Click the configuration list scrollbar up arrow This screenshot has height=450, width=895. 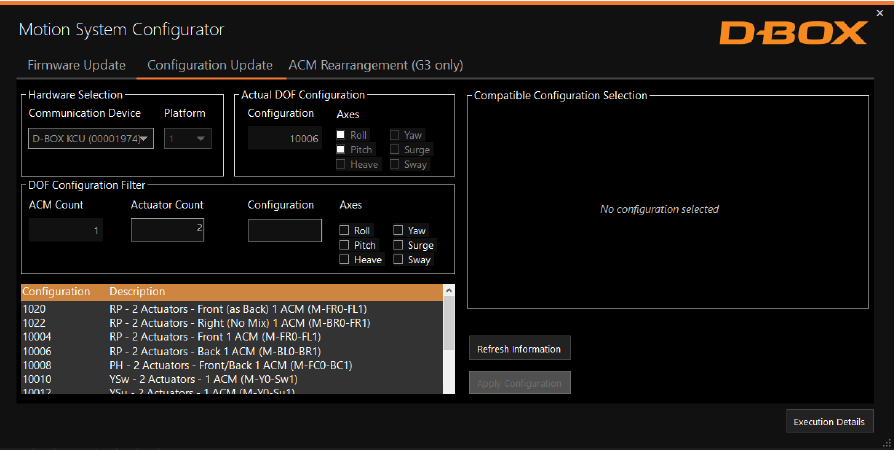(x=449, y=292)
